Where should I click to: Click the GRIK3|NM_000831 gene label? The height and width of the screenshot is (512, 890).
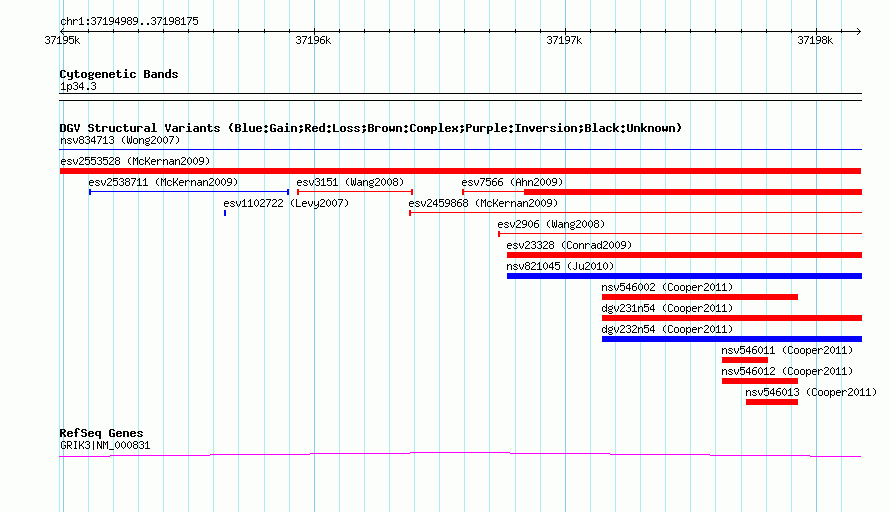(x=105, y=446)
